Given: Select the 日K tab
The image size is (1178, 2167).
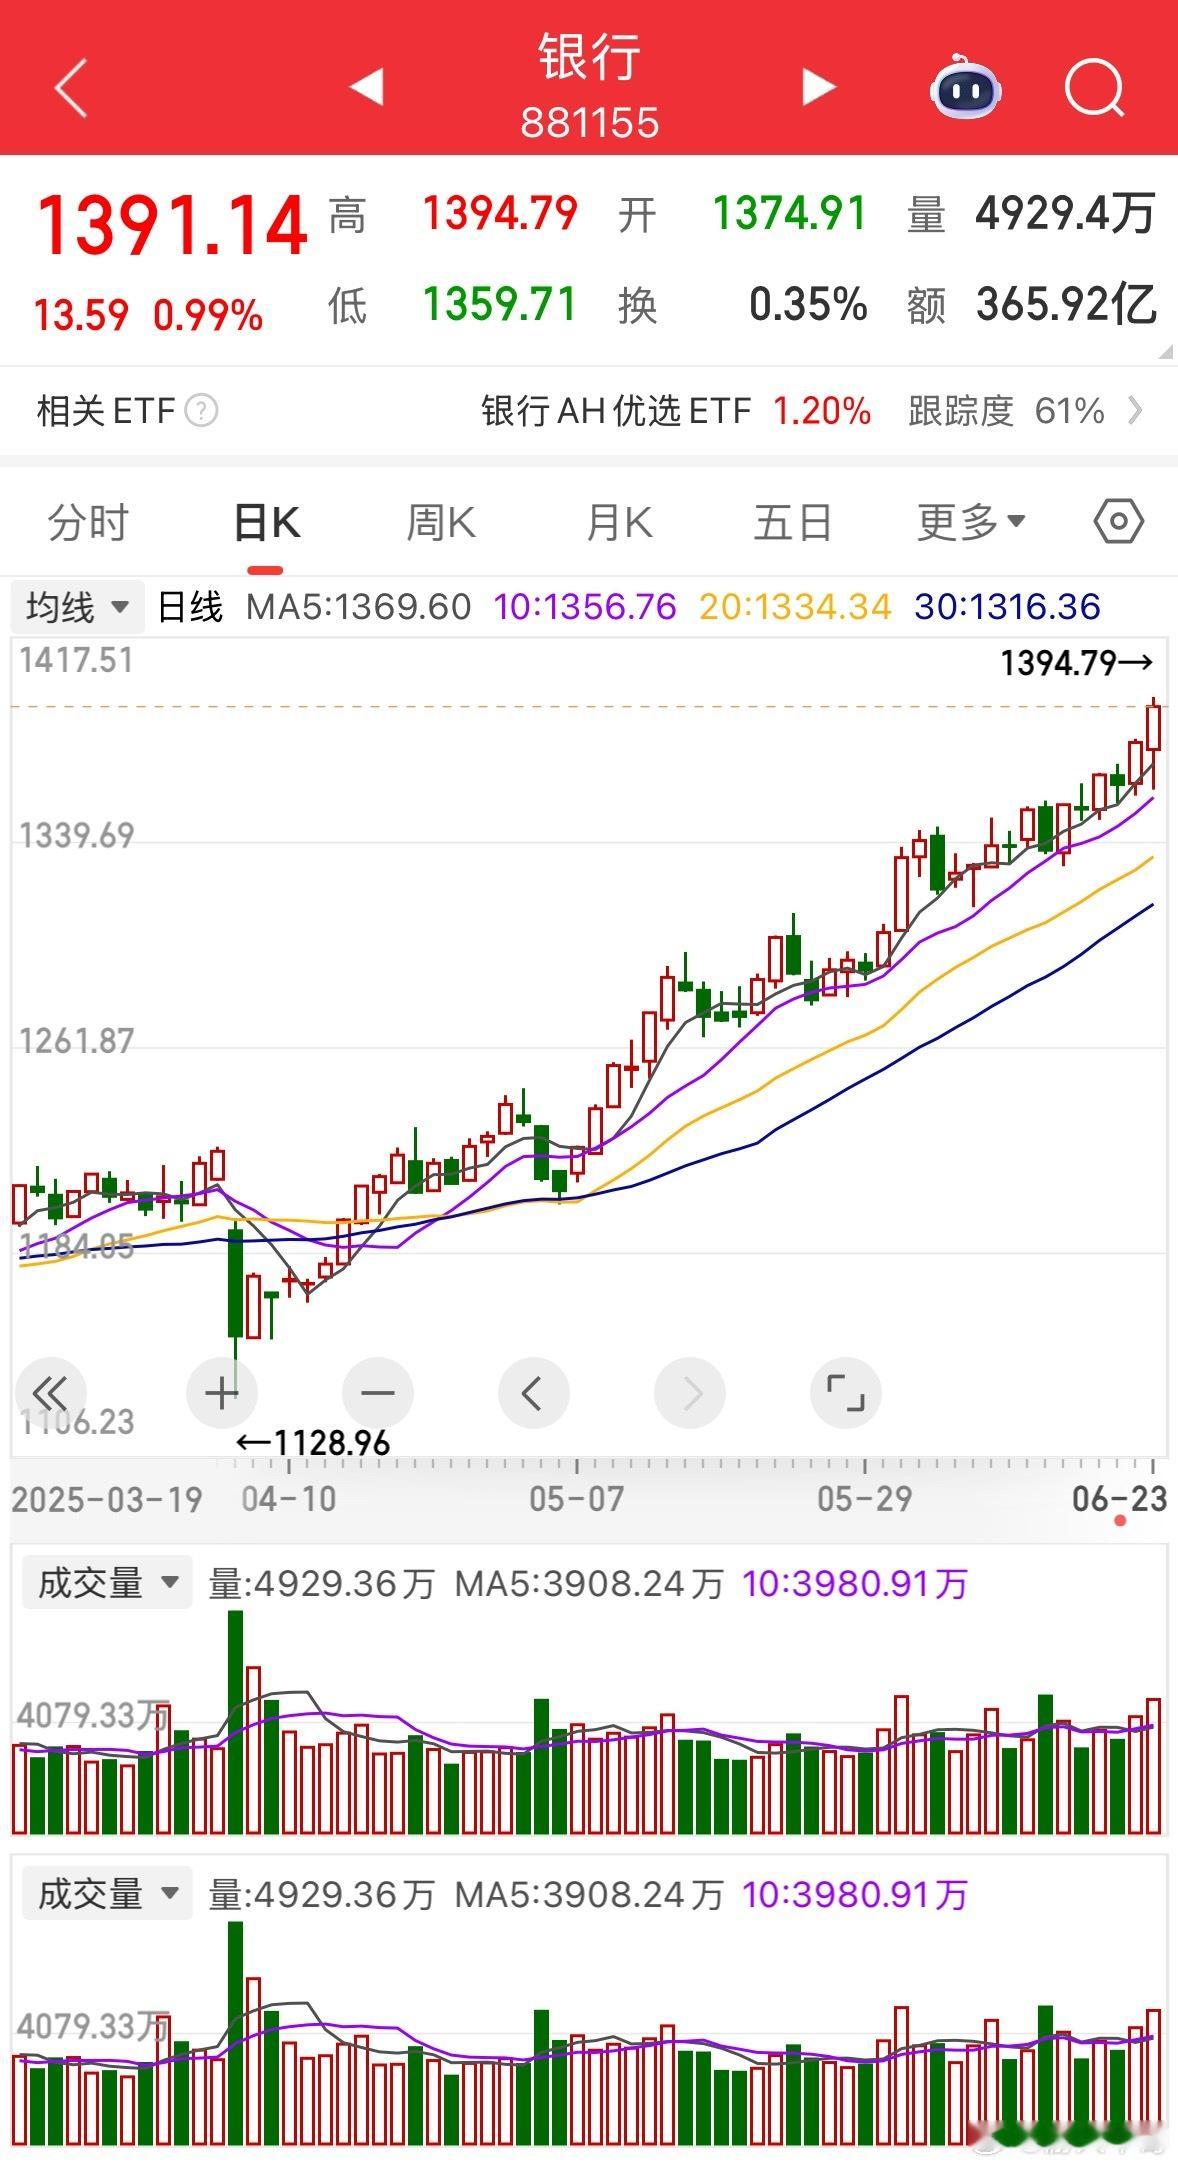Looking at the screenshot, I should [x=266, y=523].
